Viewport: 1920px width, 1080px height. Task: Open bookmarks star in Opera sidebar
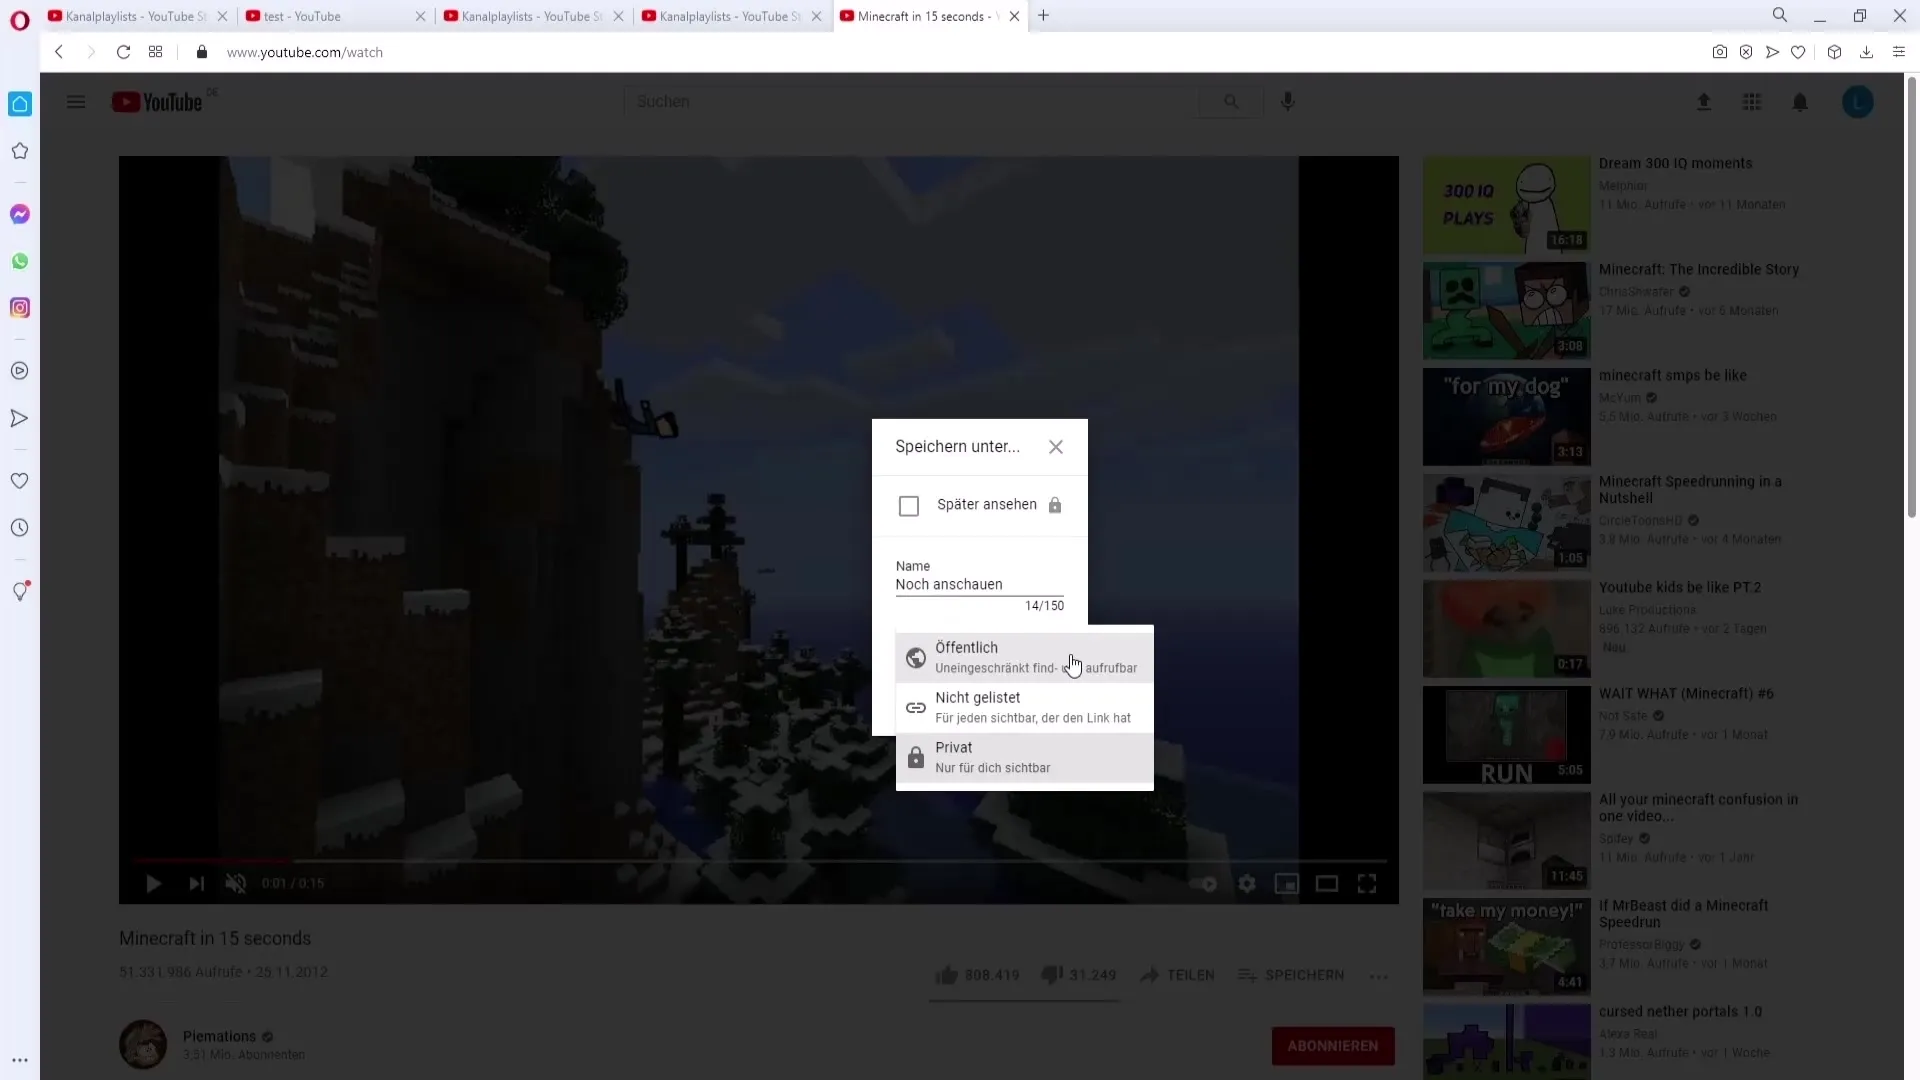[20, 151]
